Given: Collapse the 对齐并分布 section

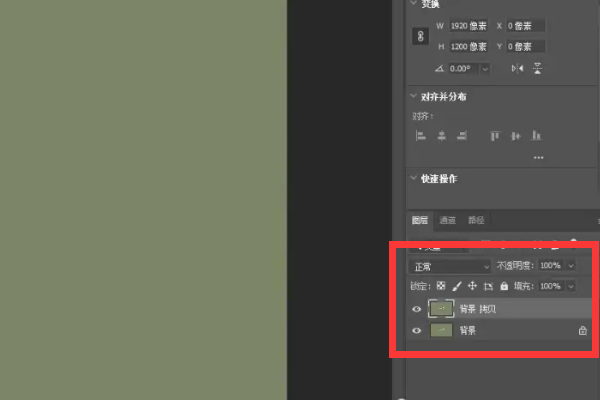Looking at the screenshot, I should coord(415,97).
